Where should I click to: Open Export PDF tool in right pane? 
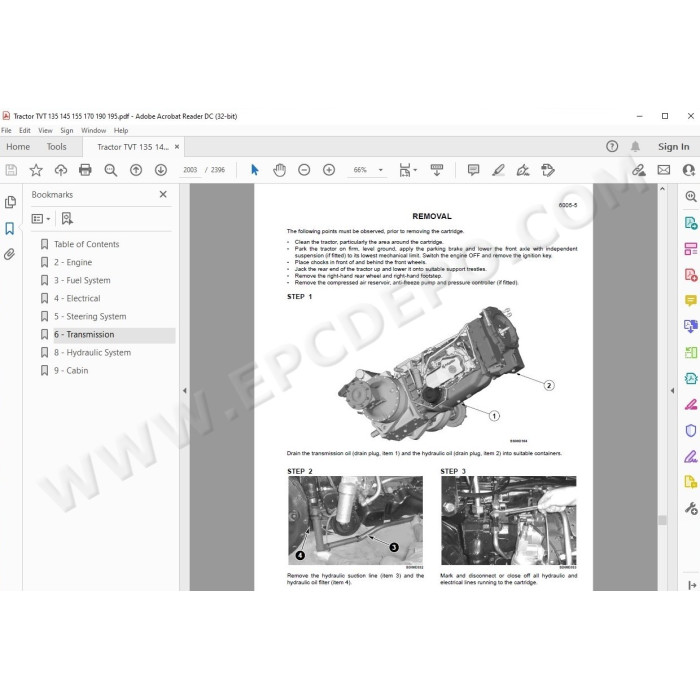pos(691,223)
